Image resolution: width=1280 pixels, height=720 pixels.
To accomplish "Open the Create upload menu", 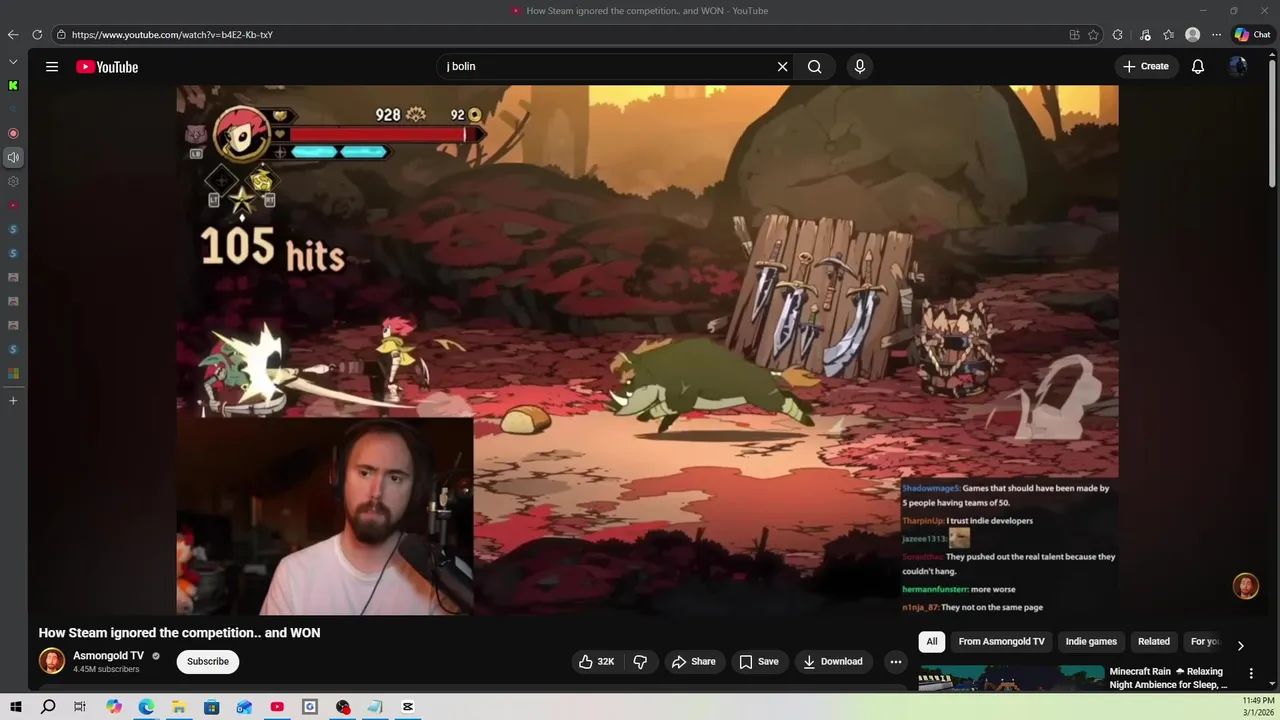I will 1146,67.
